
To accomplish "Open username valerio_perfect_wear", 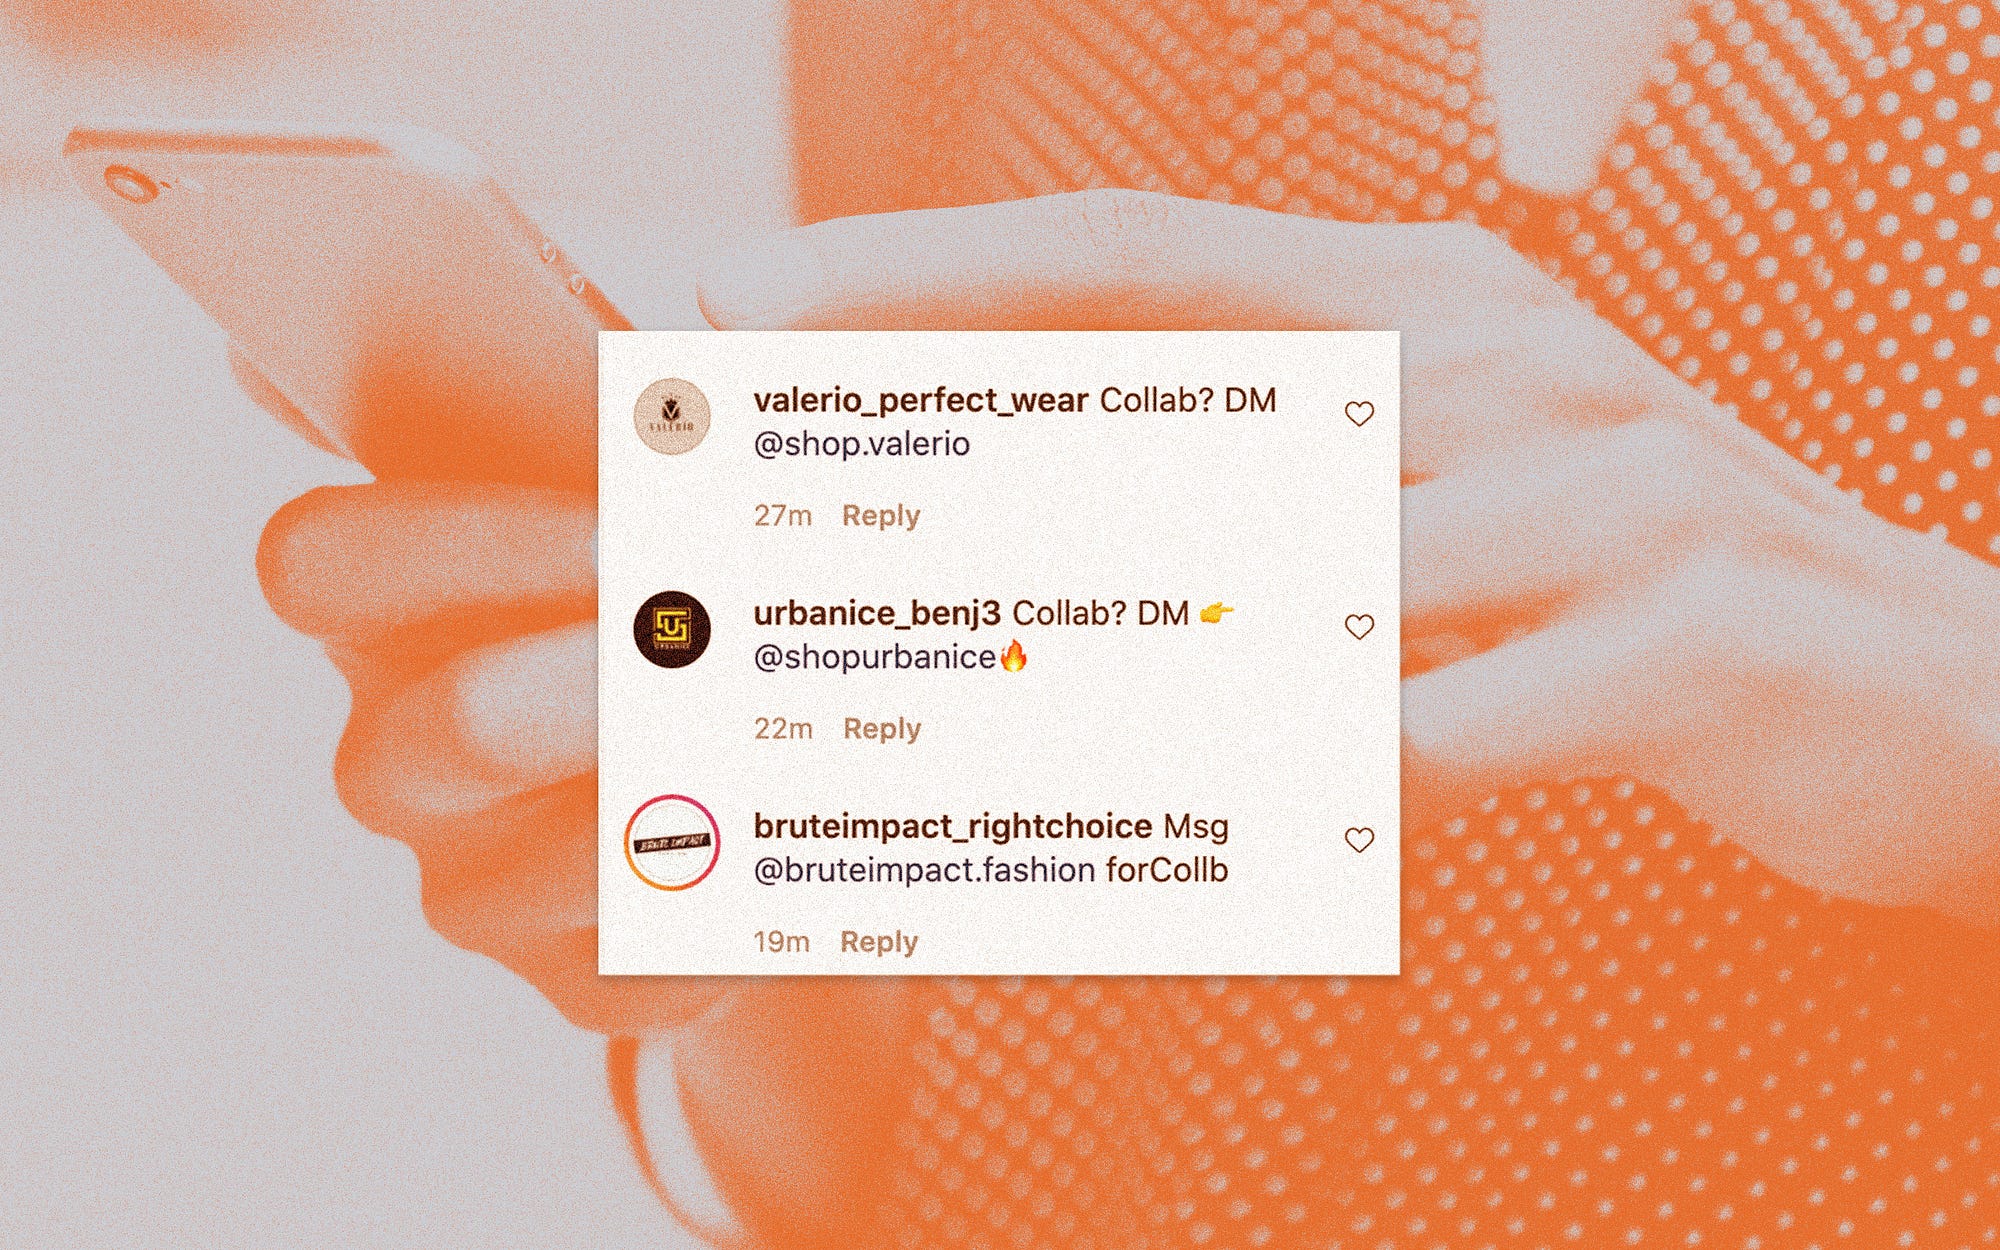I will click(x=920, y=401).
